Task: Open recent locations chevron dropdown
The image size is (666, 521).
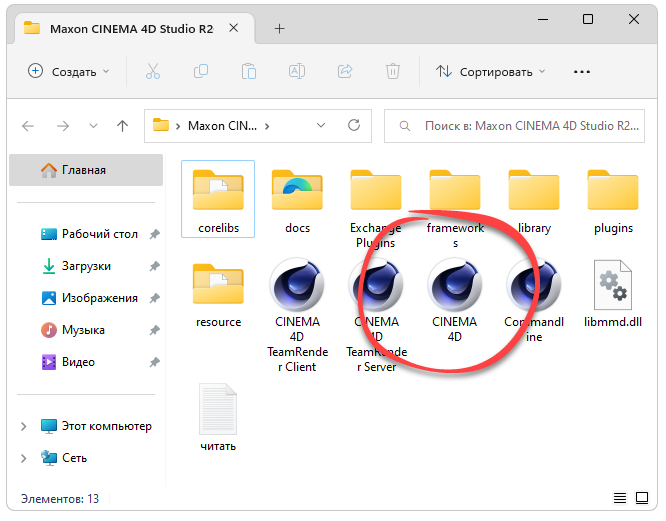Action: click(x=93, y=126)
